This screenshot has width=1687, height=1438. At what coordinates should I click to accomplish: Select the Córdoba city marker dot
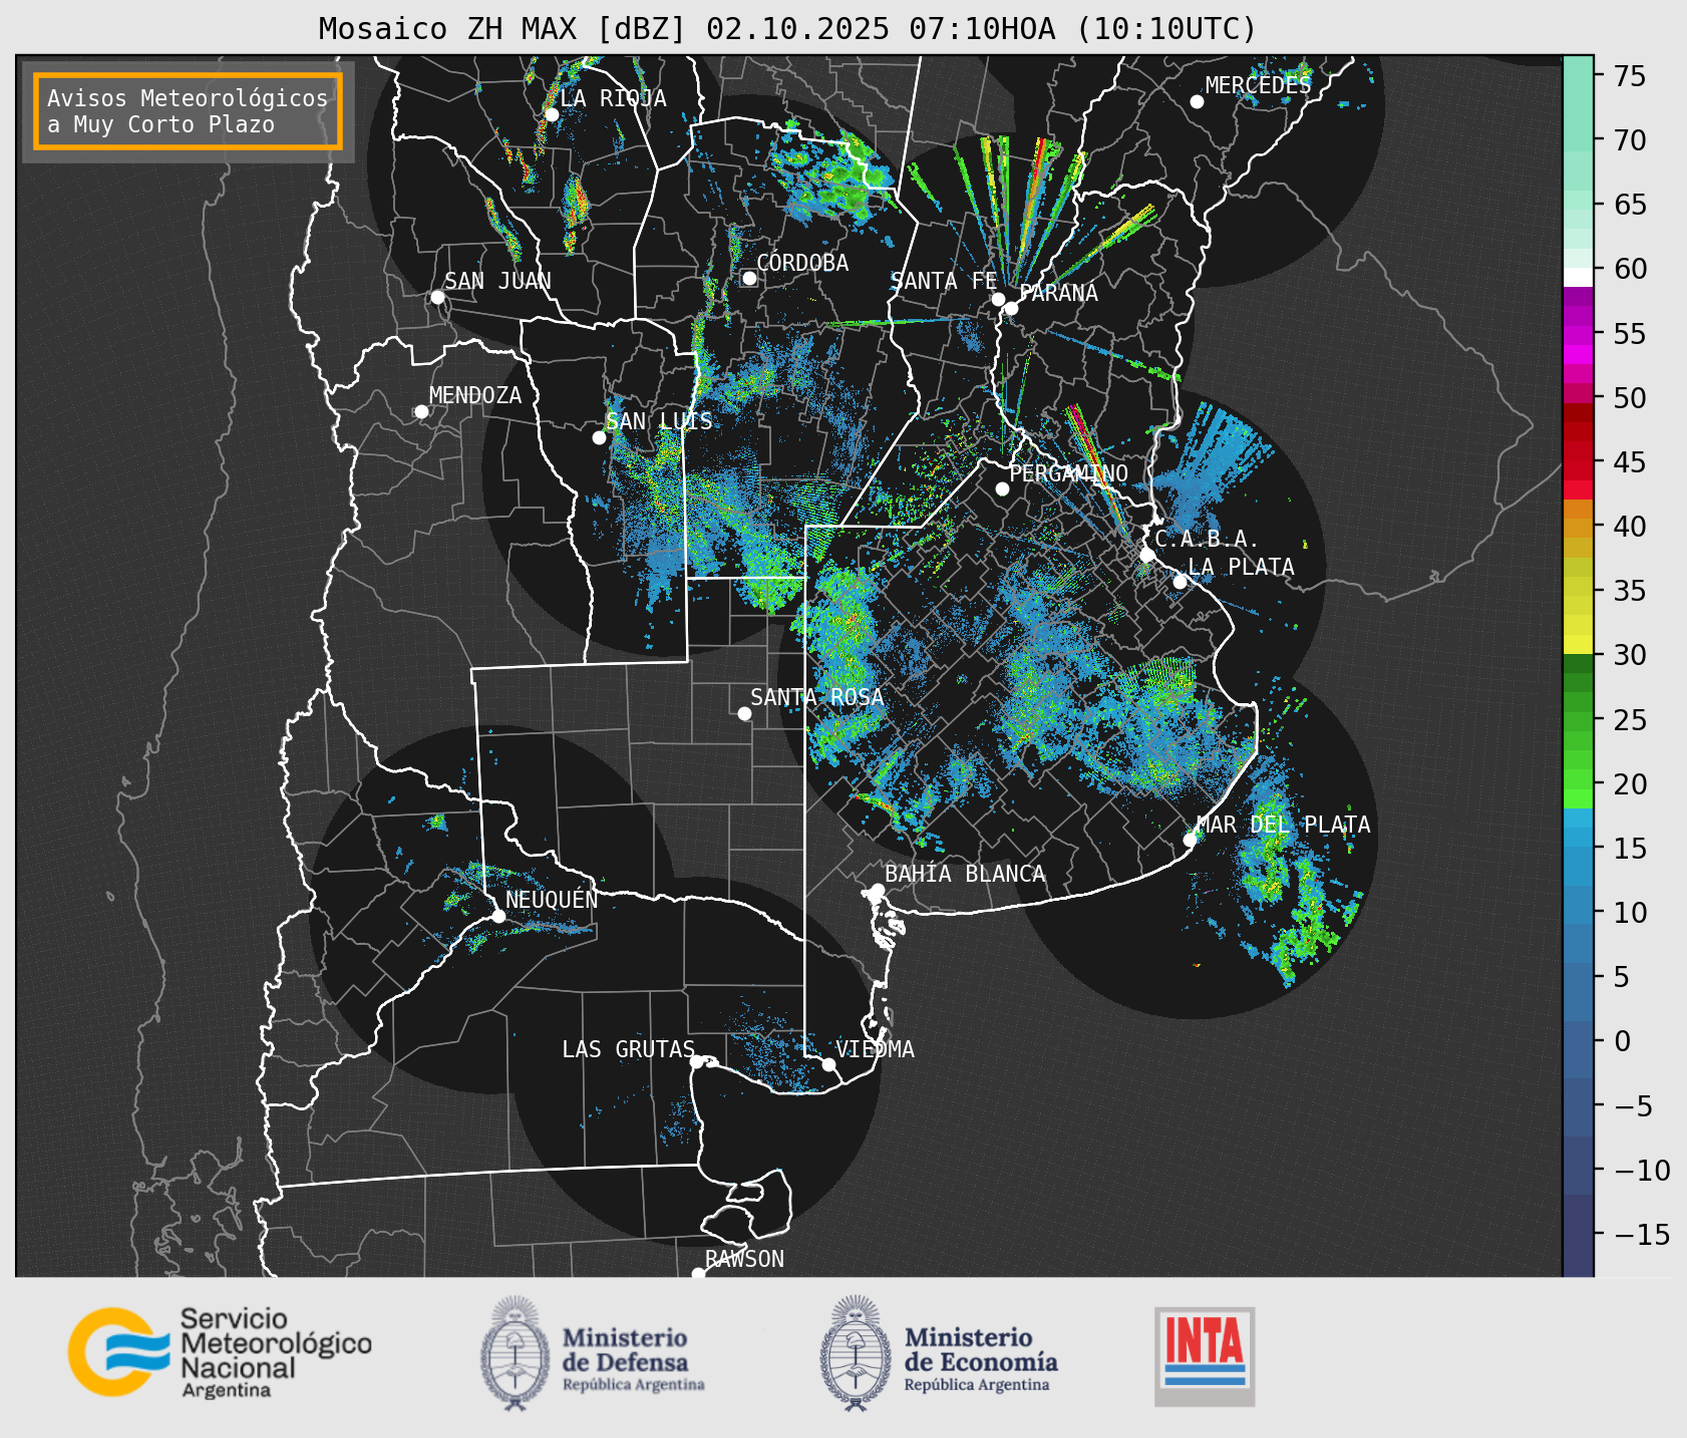[x=749, y=278]
